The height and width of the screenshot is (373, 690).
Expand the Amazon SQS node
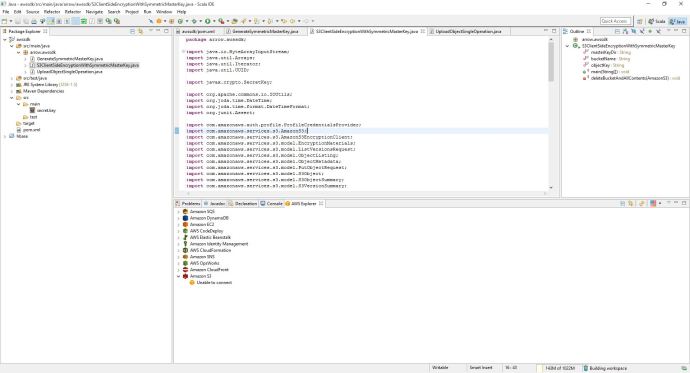(x=178, y=212)
